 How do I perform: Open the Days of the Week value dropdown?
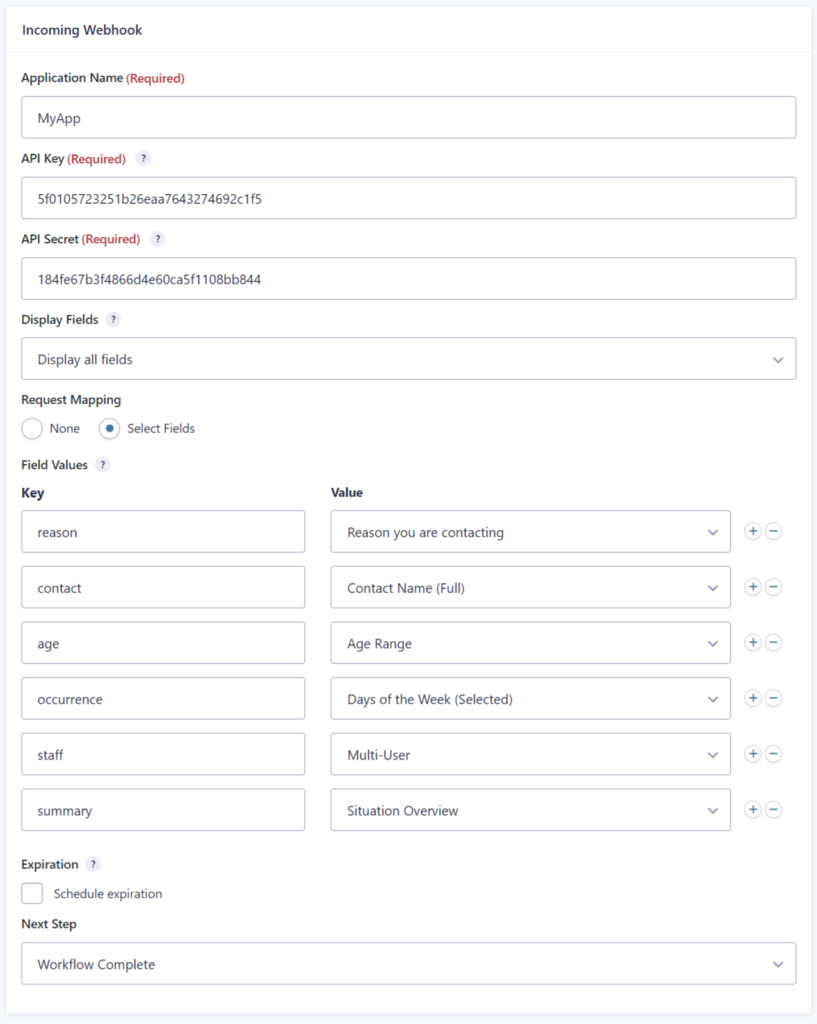(530, 699)
